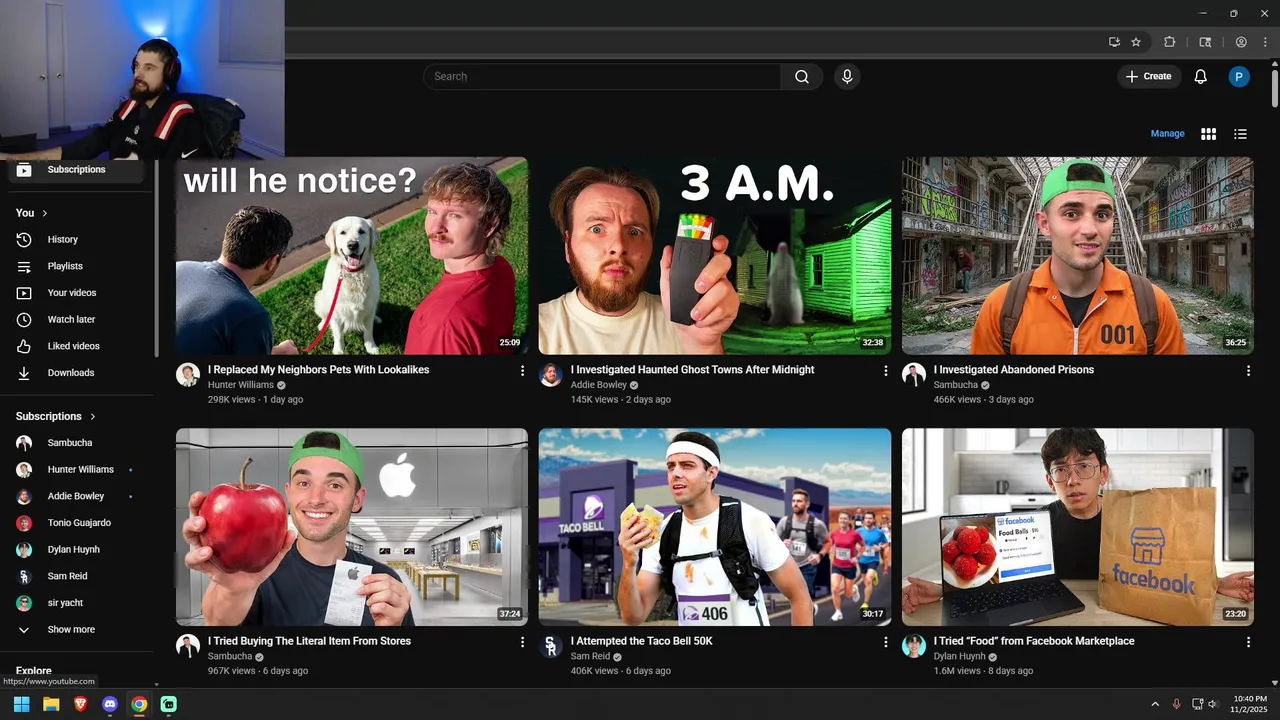The image size is (1280, 720).
Task: Open Your videos in the sidebar
Action: (77, 293)
